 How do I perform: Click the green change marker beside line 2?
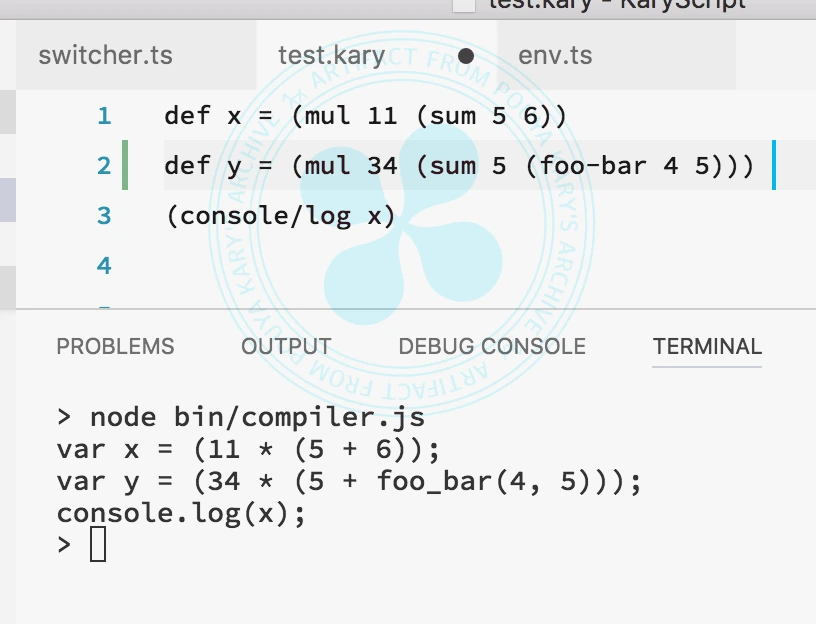point(124,166)
